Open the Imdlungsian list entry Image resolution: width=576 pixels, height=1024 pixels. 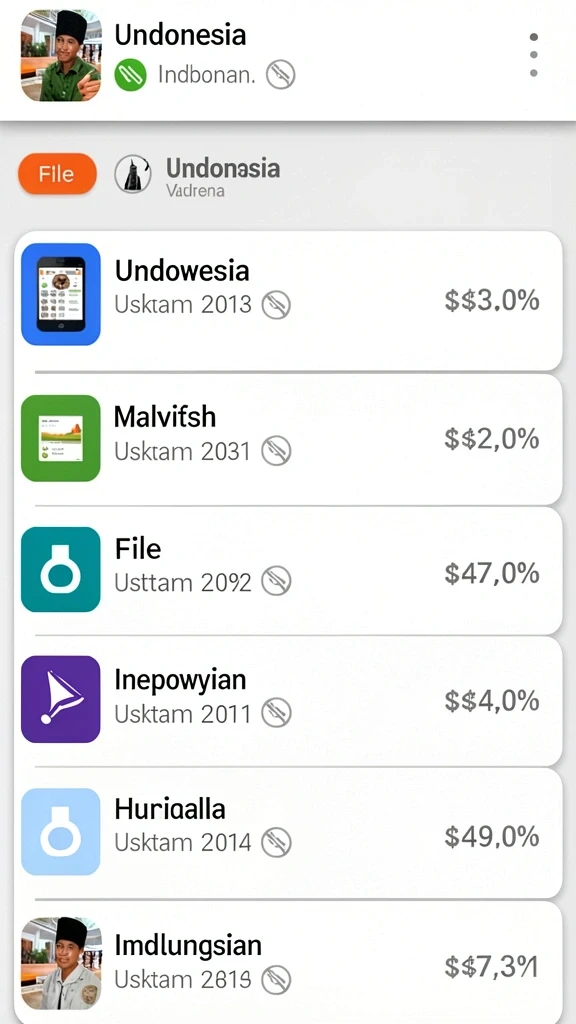coord(288,963)
